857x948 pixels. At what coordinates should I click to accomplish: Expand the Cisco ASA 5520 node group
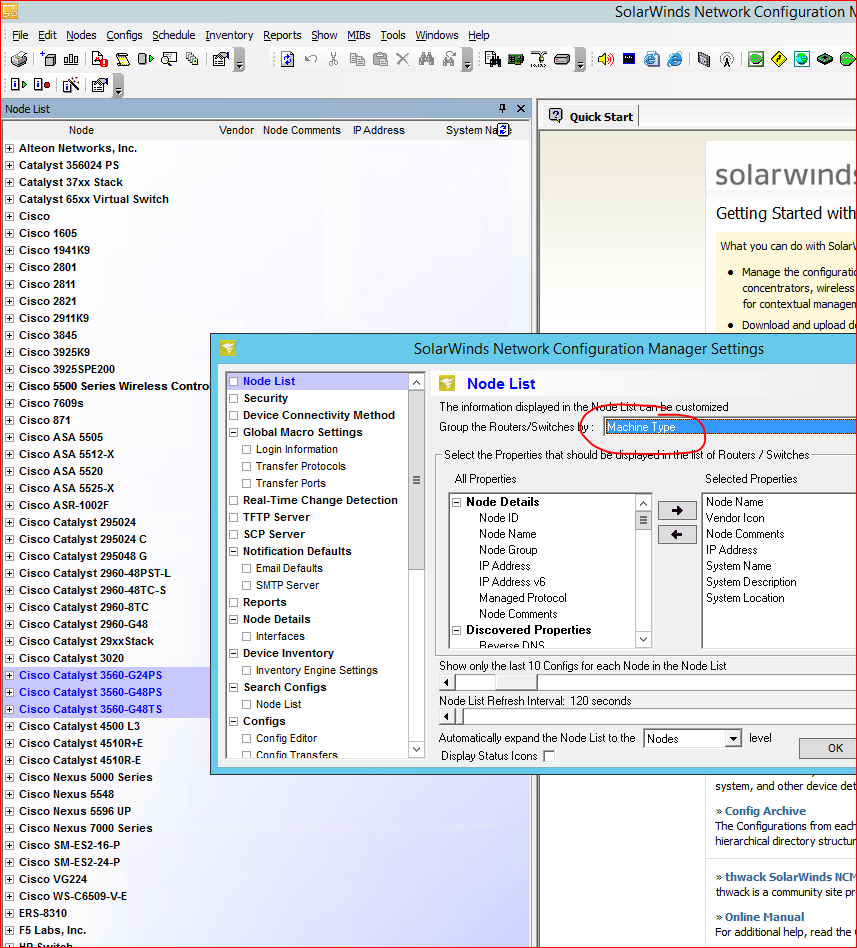click(10, 471)
